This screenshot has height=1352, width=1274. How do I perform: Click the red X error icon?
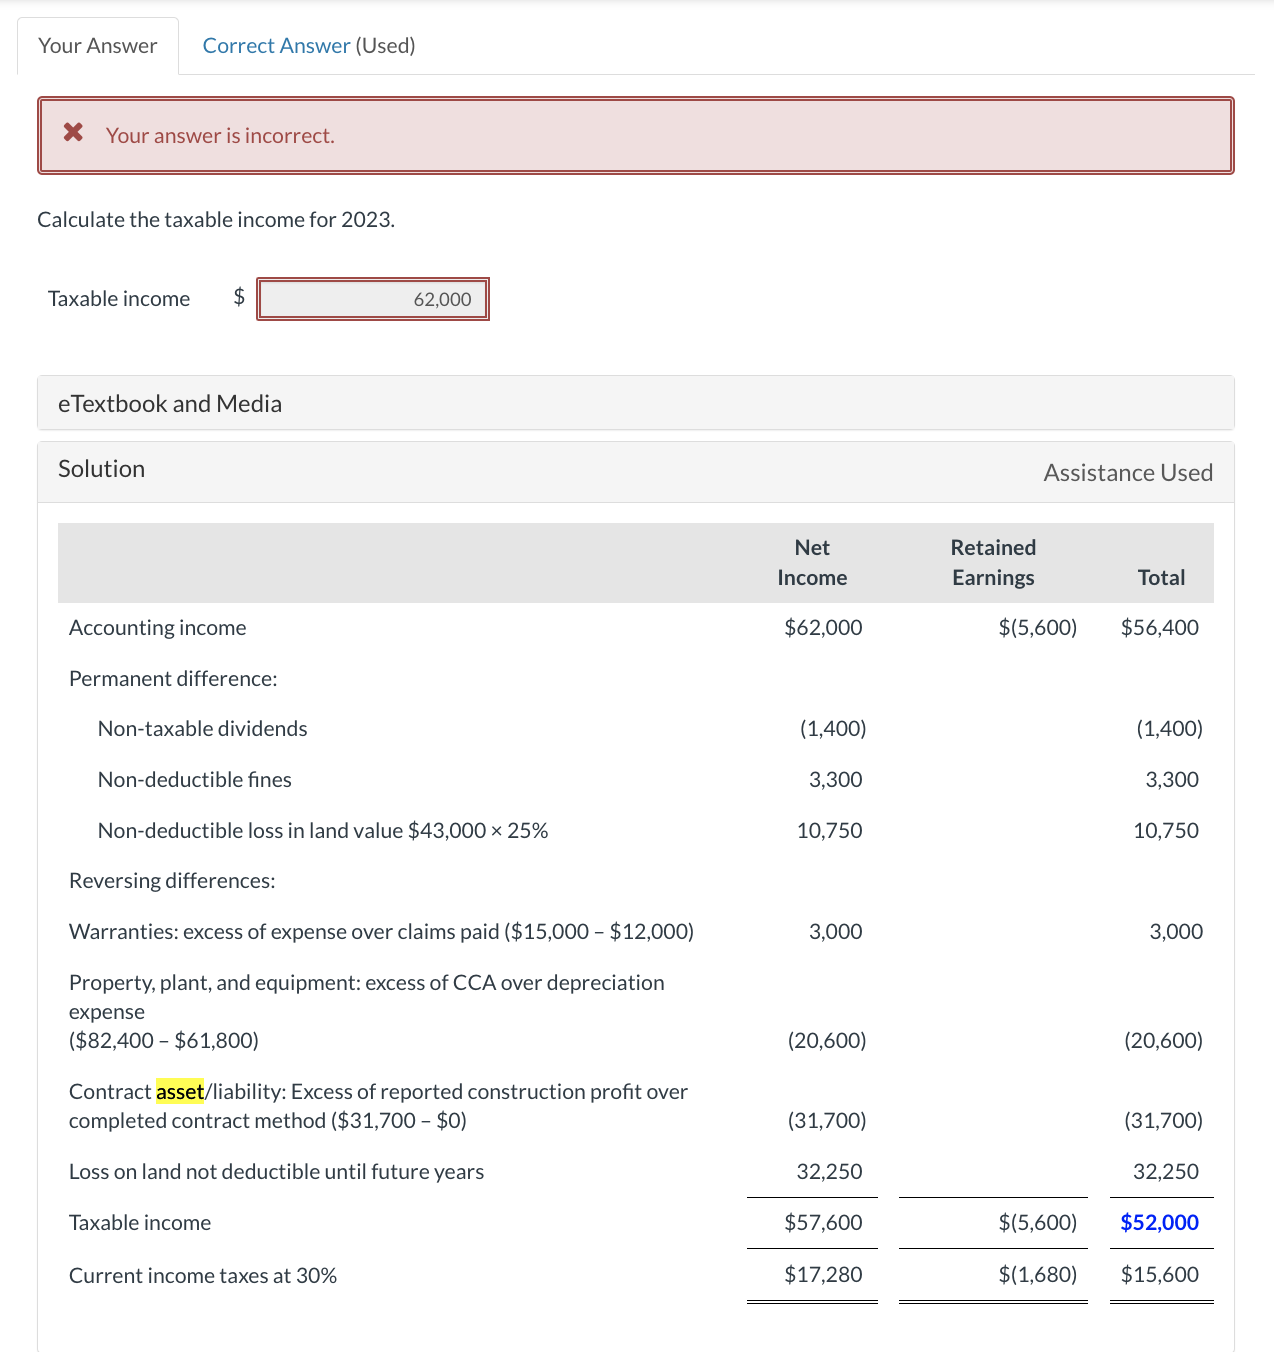pyautogui.click(x=71, y=133)
